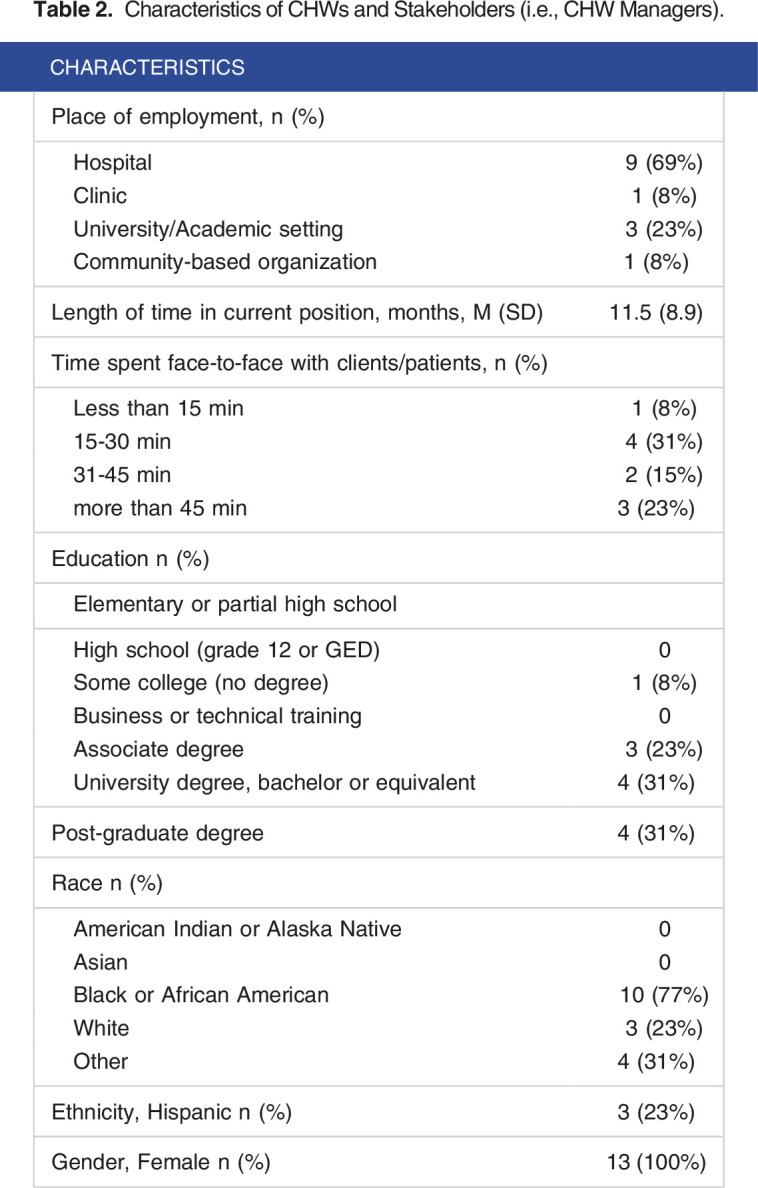
Task: Click 'Length of time in current position' row
Action: point(297,312)
